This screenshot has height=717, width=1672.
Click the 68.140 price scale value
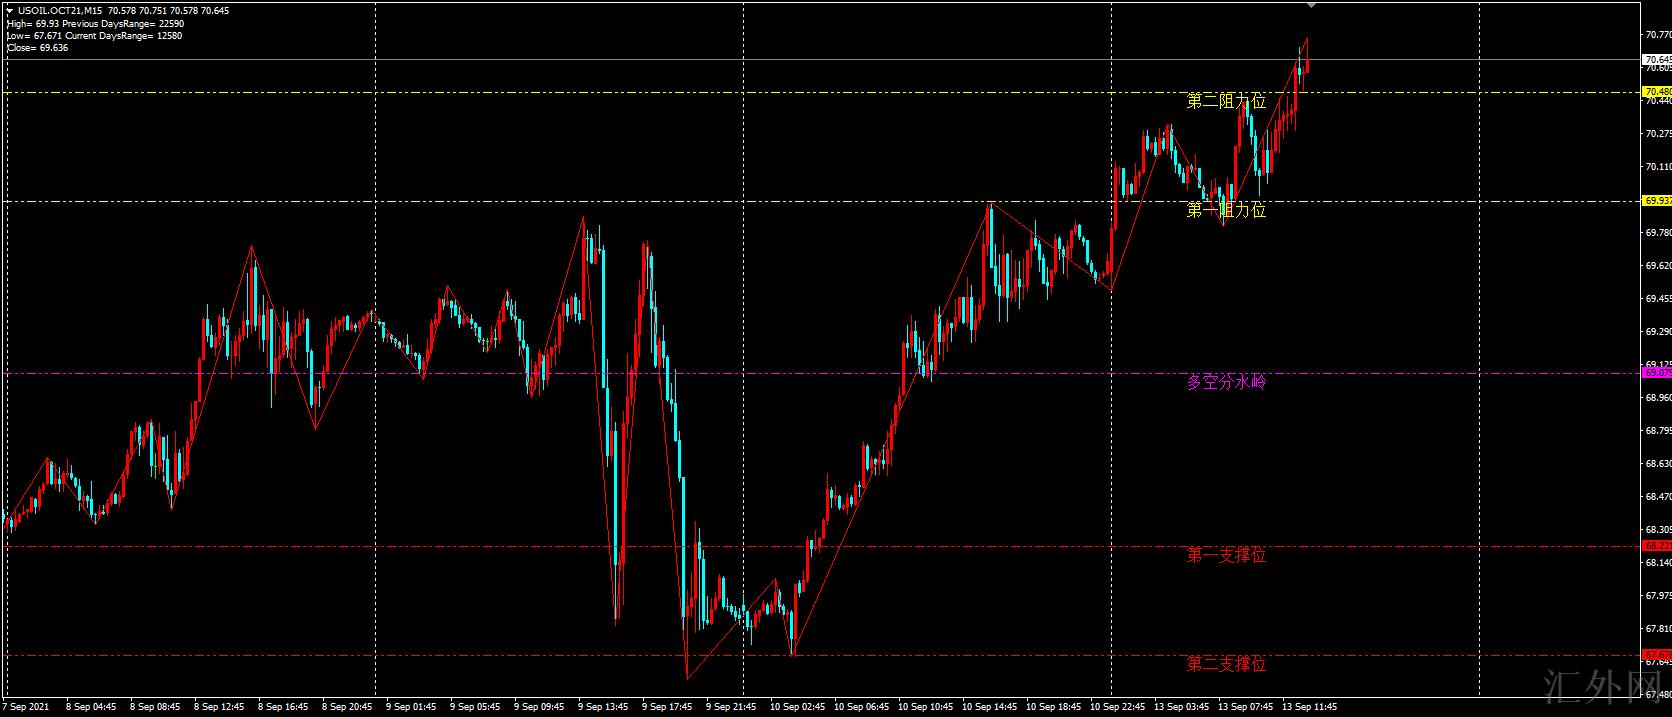[1657, 563]
